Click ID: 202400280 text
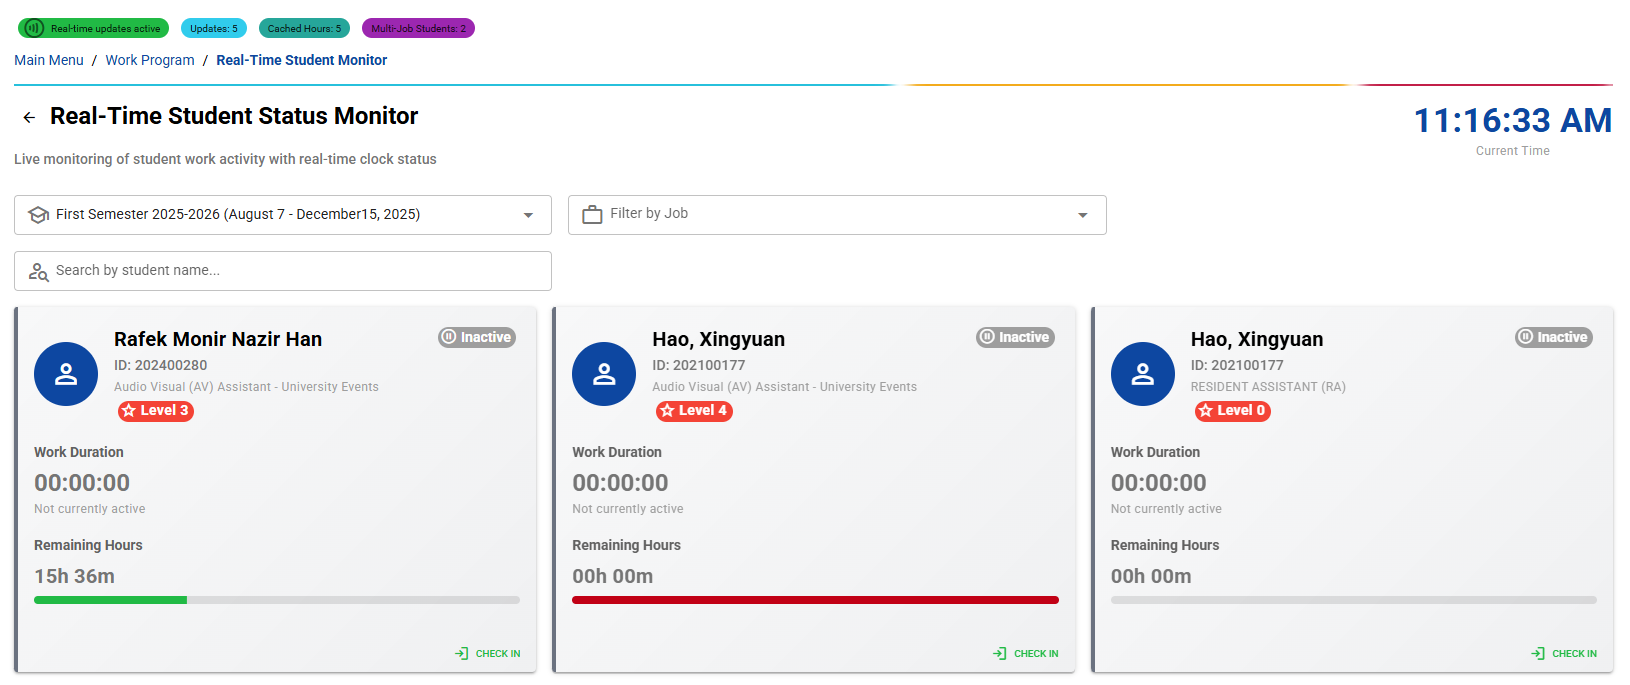This screenshot has height=685, width=1630. click(161, 365)
